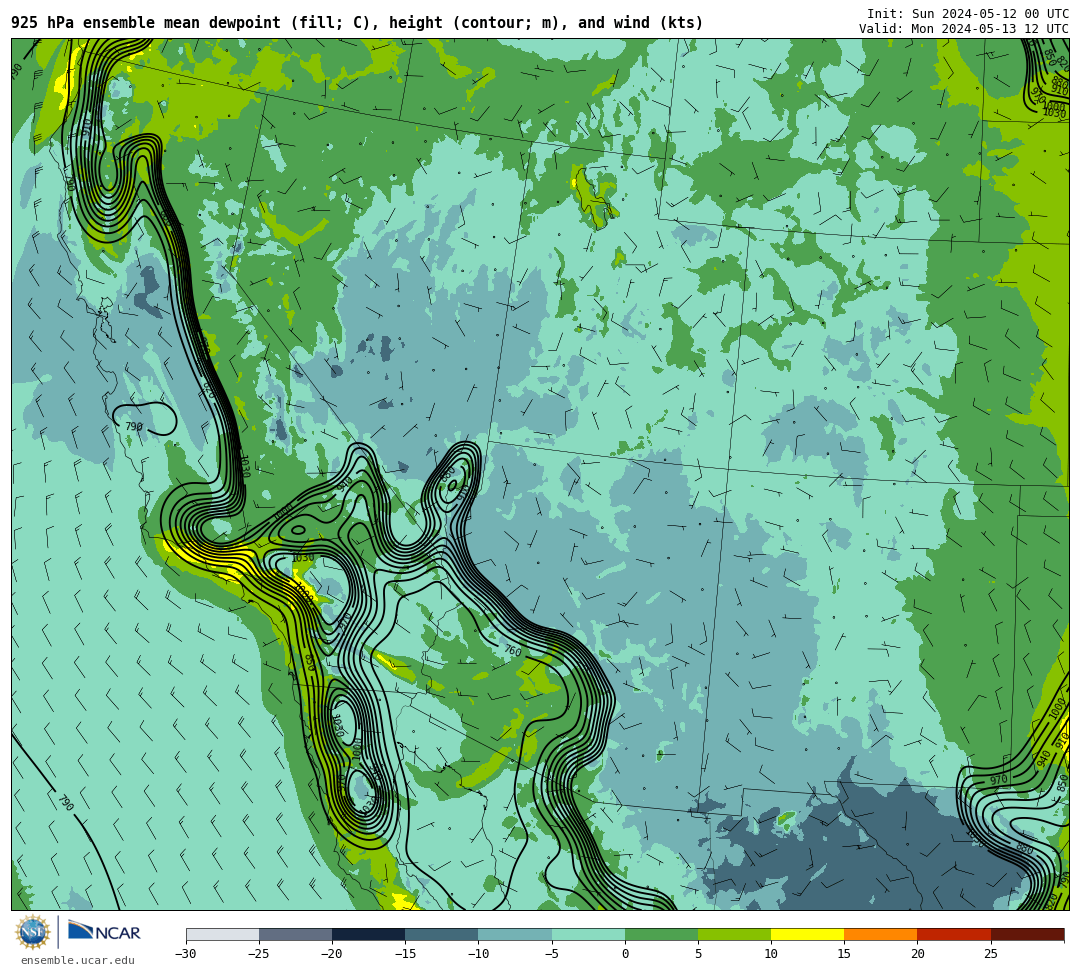Viewport: 1080px width, 973px height.
Task: Click the NCAR logo
Action: (x=105, y=930)
